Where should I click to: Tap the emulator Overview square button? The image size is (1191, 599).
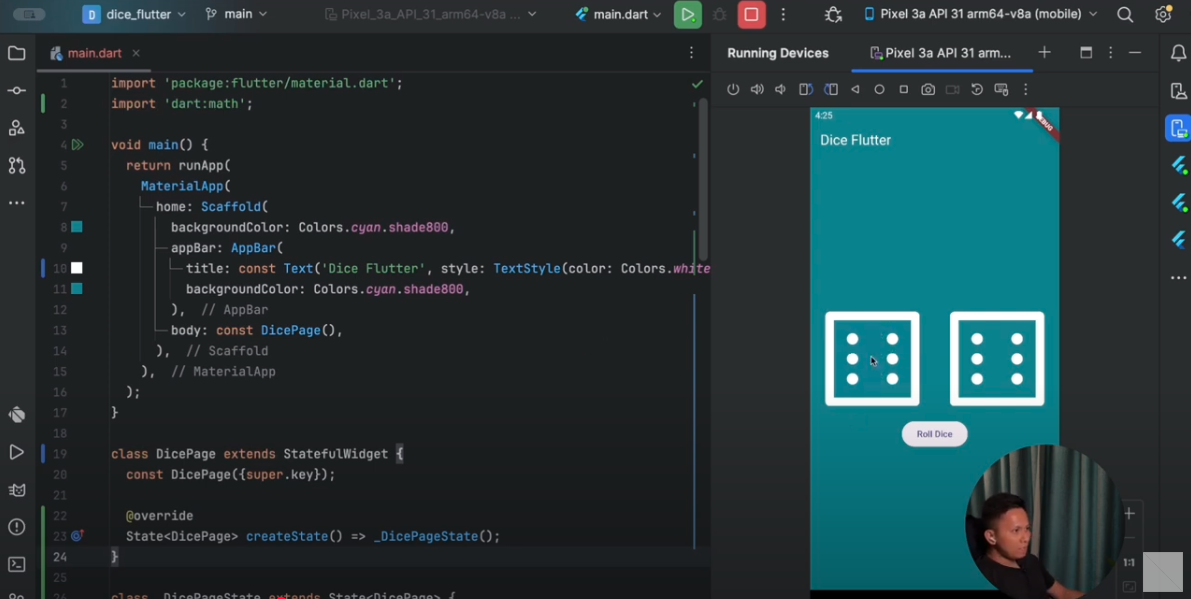pyautogui.click(x=904, y=90)
